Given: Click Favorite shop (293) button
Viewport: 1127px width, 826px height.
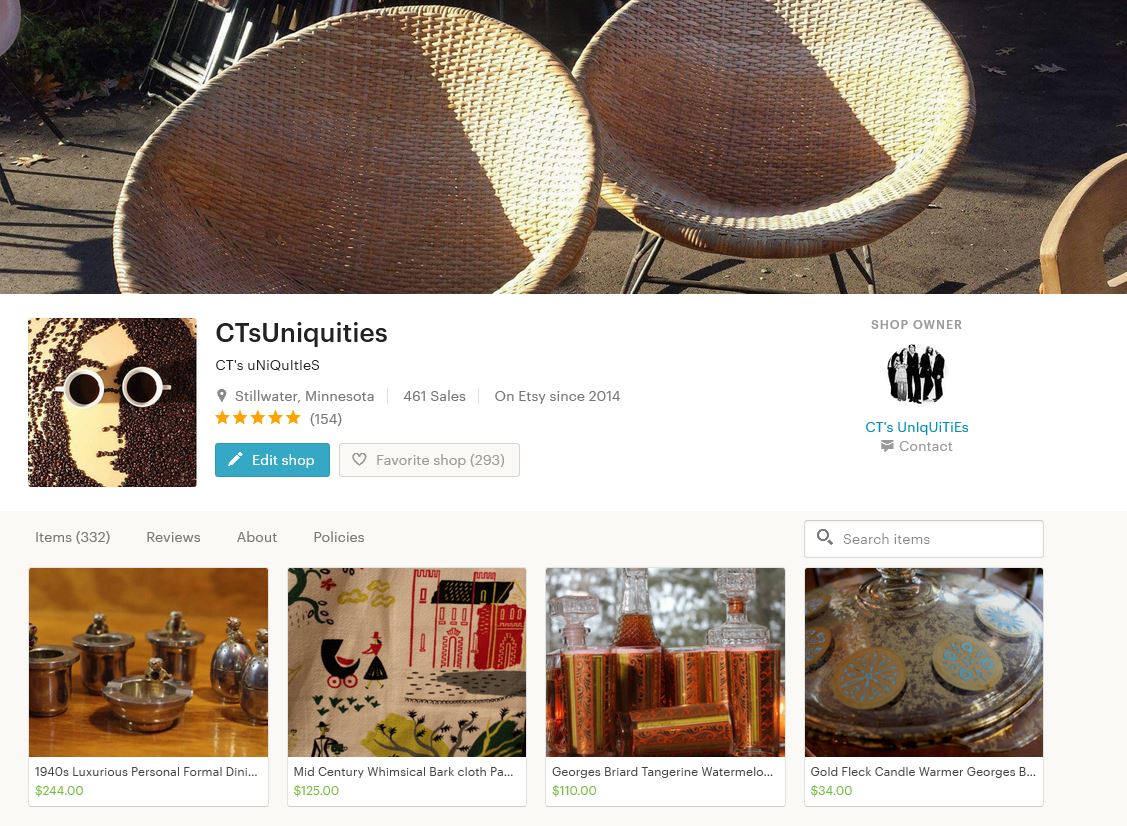Looking at the screenshot, I should pyautogui.click(x=429, y=460).
